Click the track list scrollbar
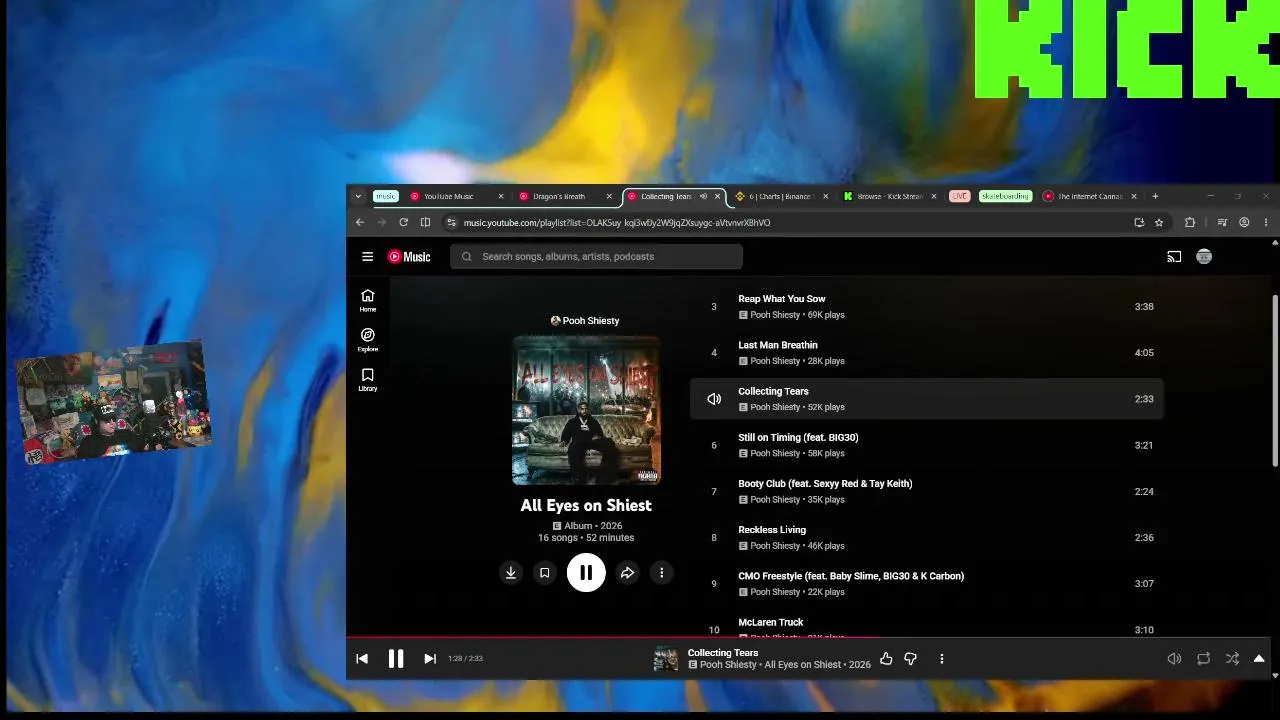 1274,380
